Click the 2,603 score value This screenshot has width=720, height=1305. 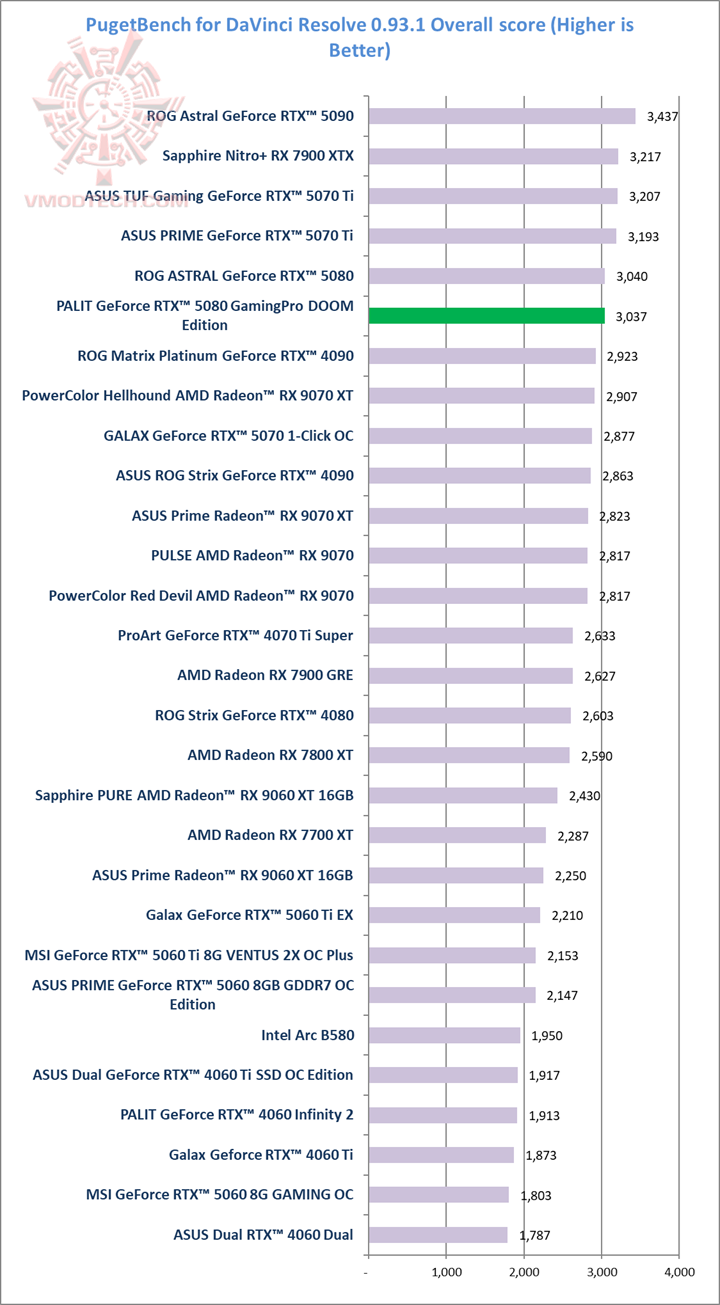(x=598, y=716)
